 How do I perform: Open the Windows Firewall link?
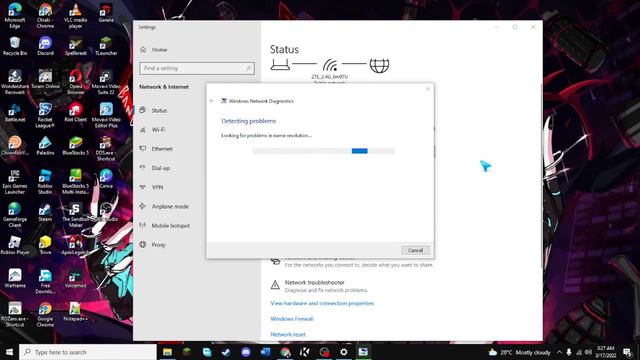(x=292, y=319)
